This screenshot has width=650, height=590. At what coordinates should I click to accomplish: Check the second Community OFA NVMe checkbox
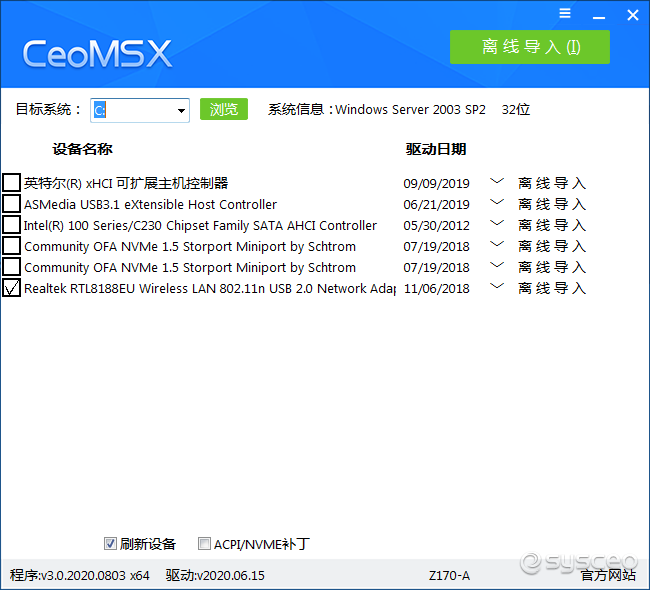pyautogui.click(x=11, y=267)
